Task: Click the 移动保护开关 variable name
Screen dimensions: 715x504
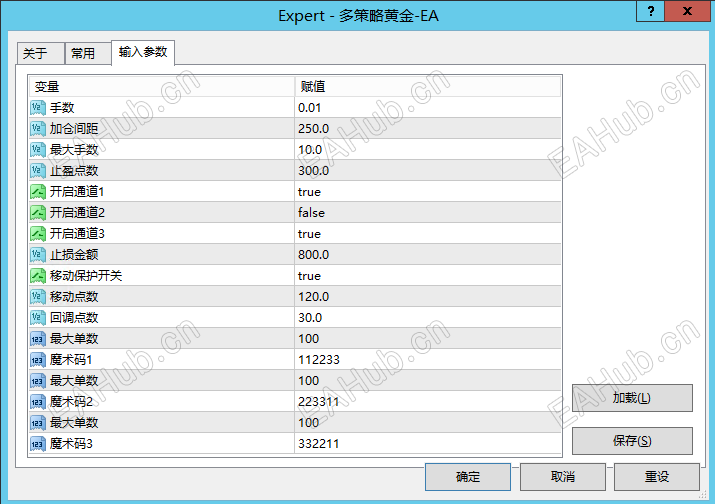Action: (x=86, y=276)
